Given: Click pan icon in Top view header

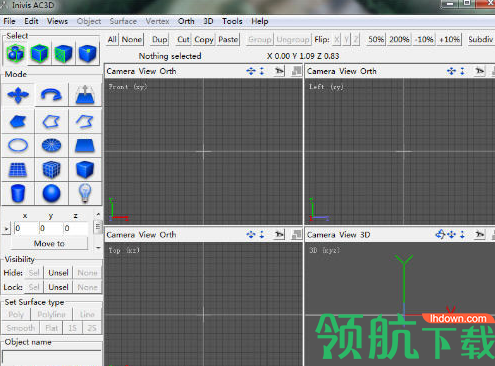Looking at the screenshot, I should point(251,235).
